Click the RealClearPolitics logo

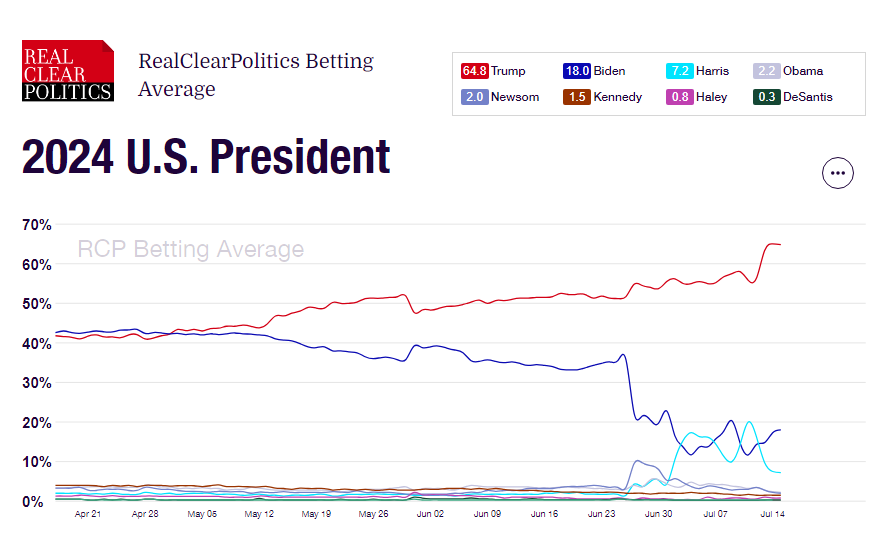click(x=68, y=71)
